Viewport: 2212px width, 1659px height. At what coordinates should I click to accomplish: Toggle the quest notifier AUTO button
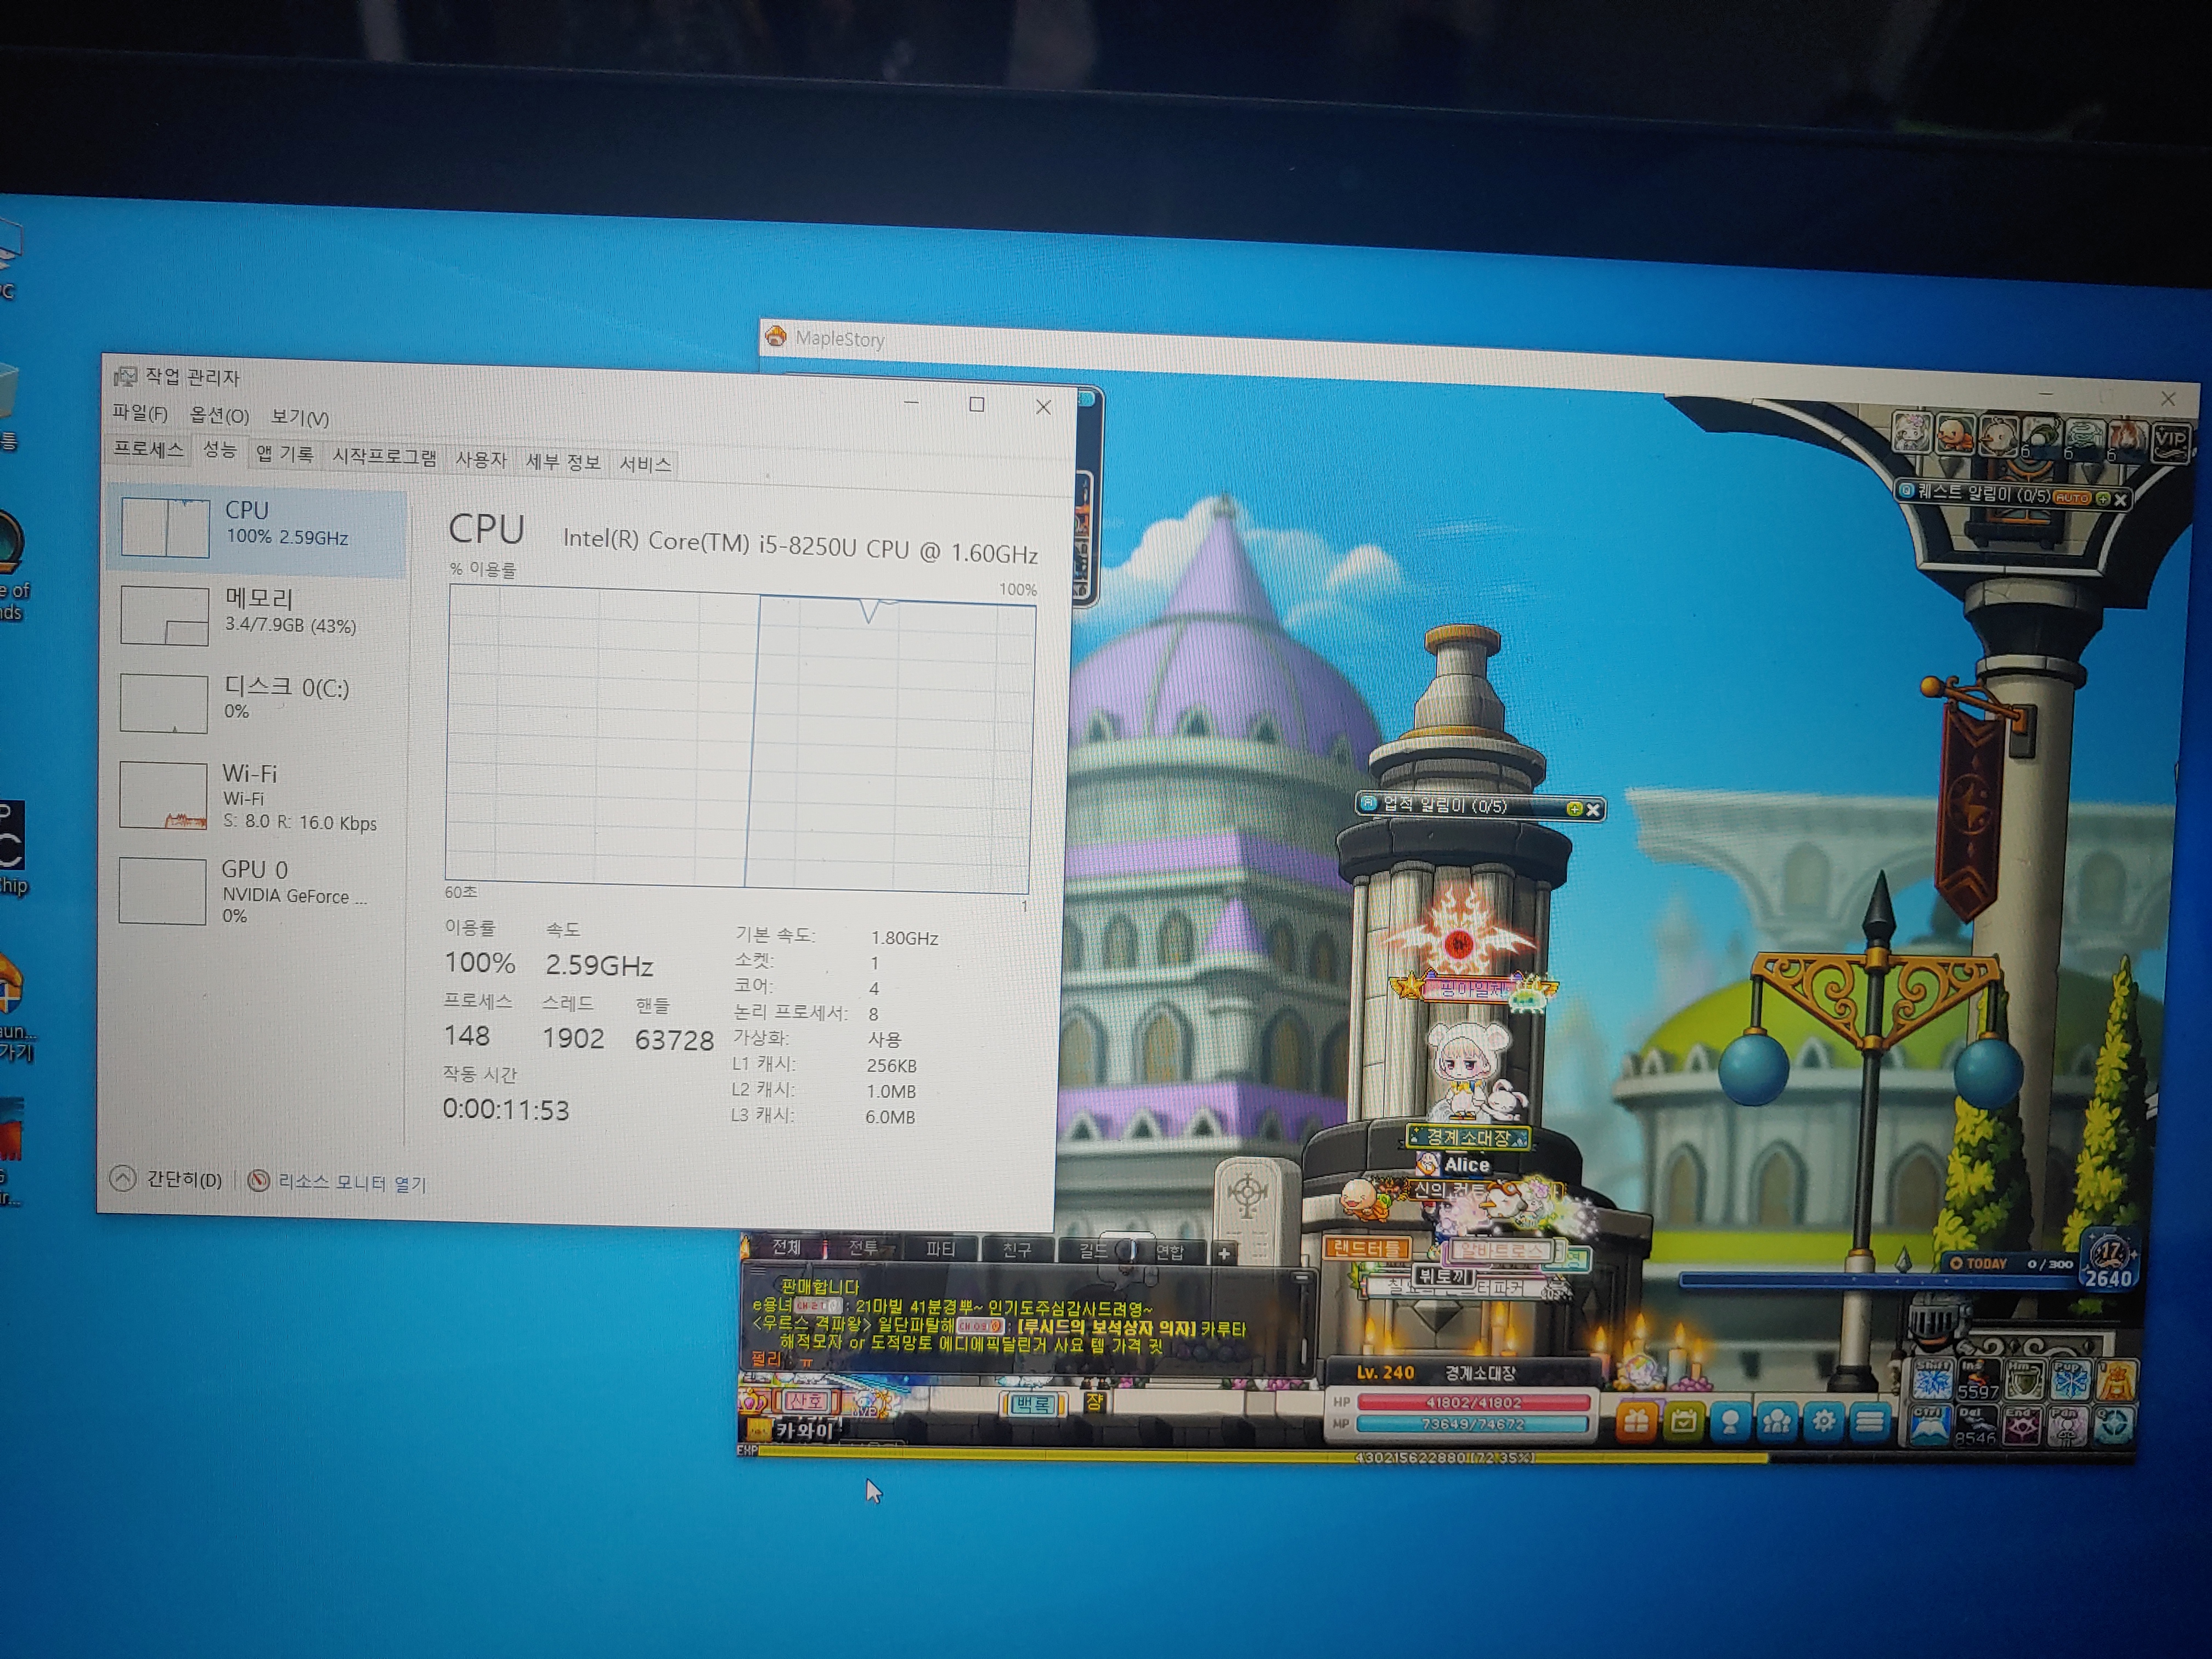2072,497
